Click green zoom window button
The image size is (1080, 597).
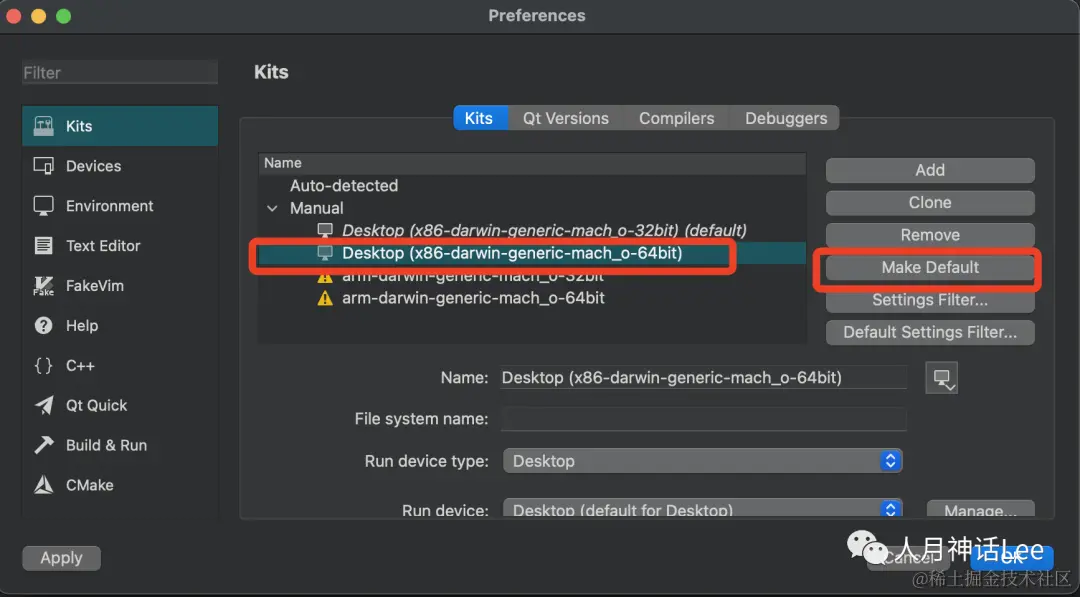(63, 16)
